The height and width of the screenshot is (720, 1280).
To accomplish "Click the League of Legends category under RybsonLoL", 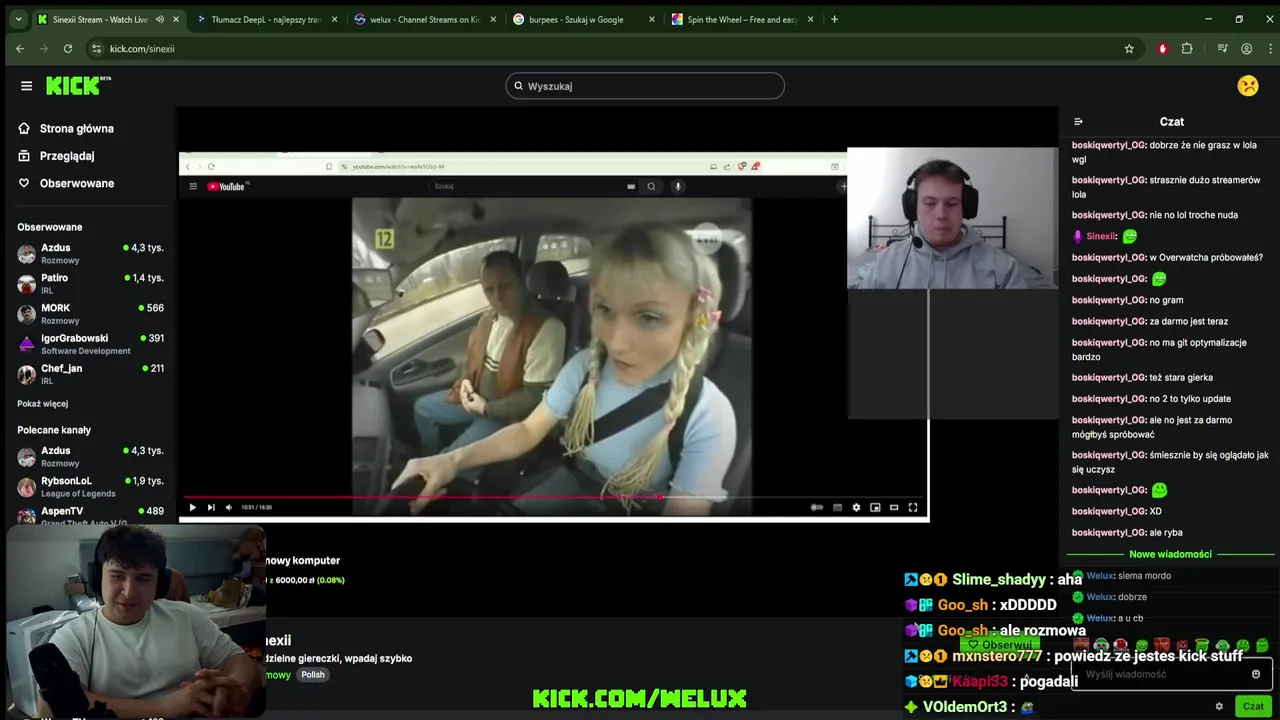I will pos(78,494).
